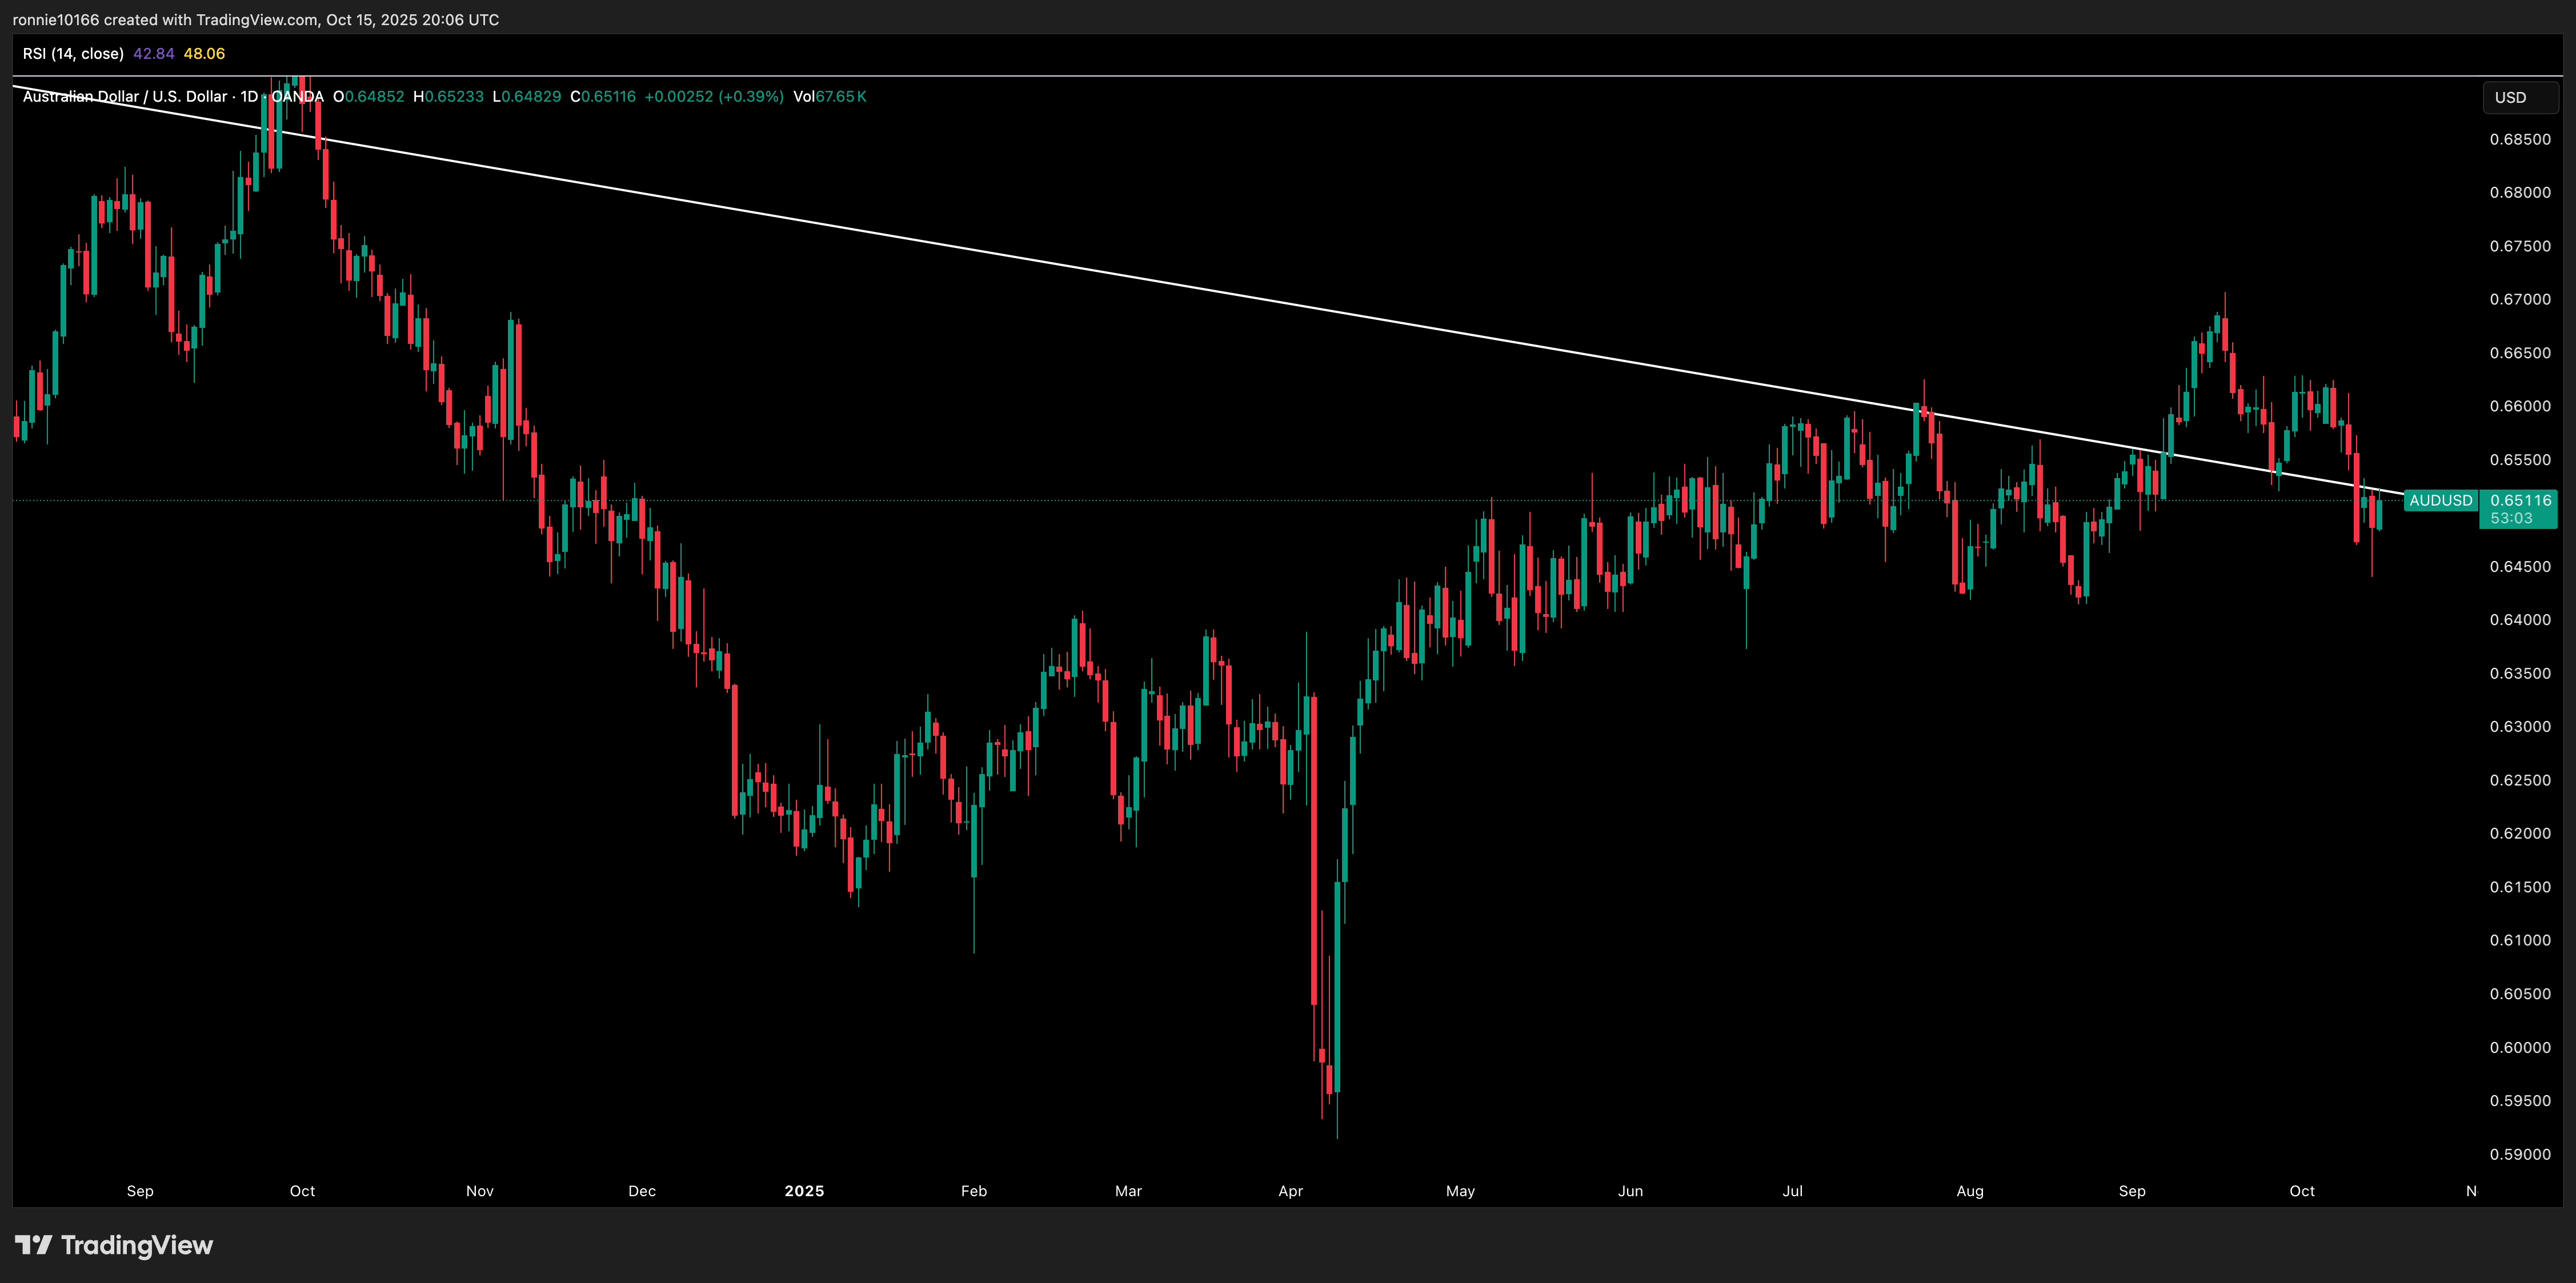
Task: Click the OANDA source label
Action: [x=298, y=97]
